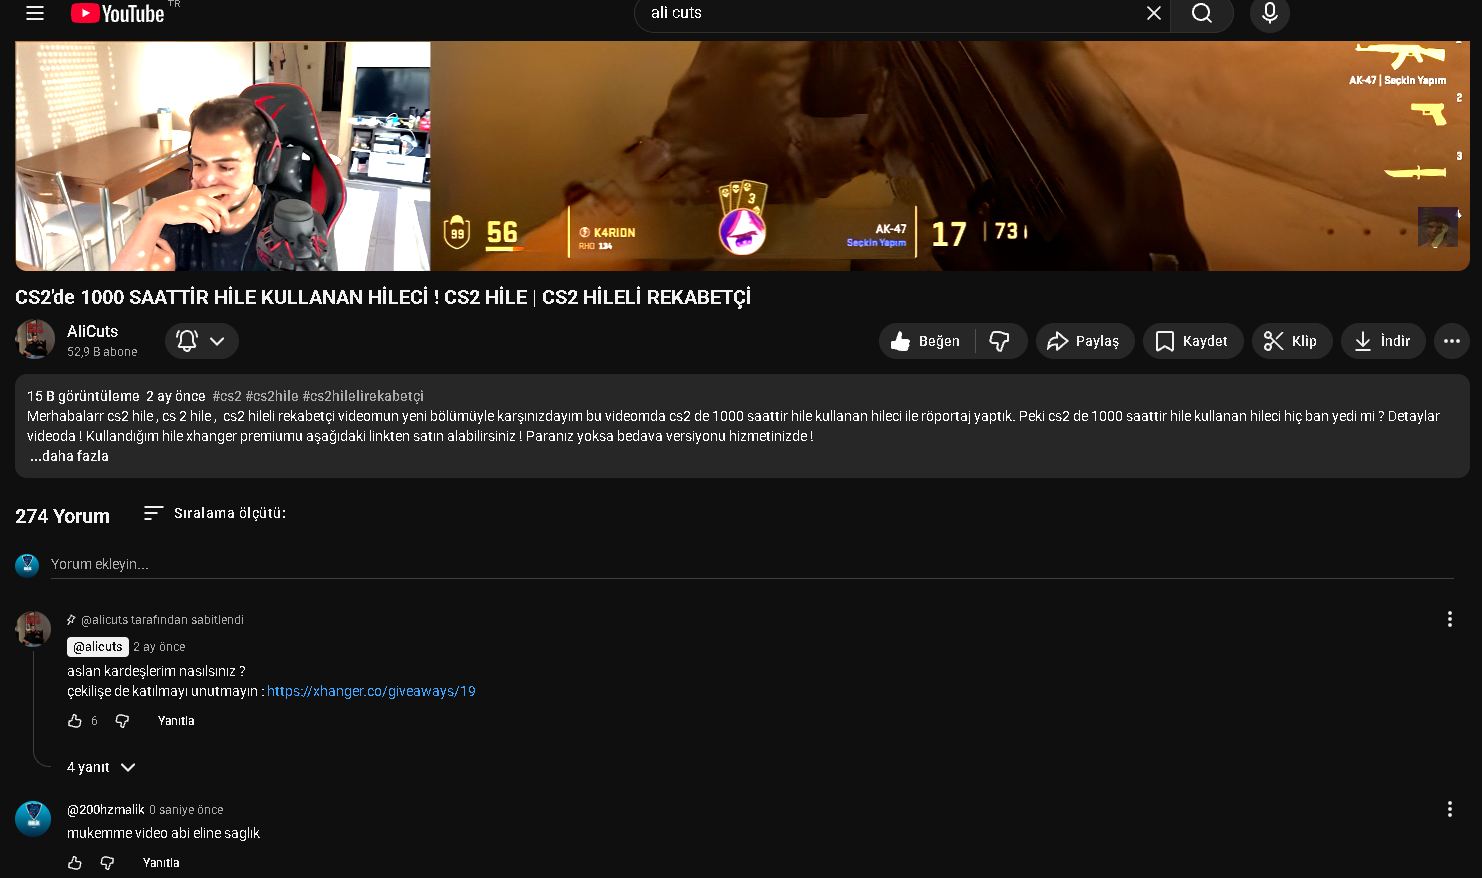Click '0 saniye önce' comment timestamp
Image resolution: width=1482 pixels, height=878 pixels.
(186, 810)
